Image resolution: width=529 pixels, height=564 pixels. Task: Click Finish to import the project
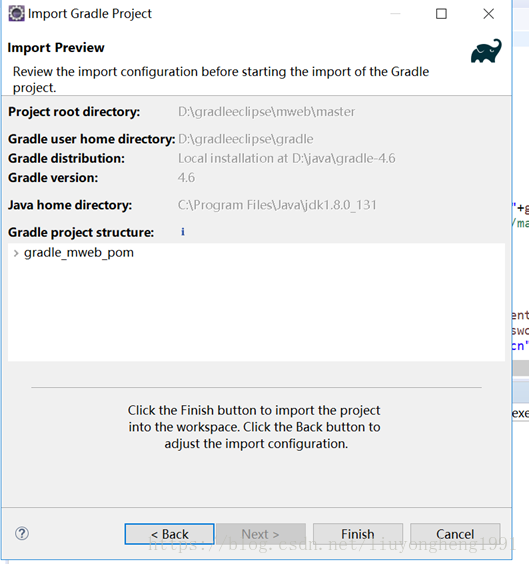click(x=358, y=534)
